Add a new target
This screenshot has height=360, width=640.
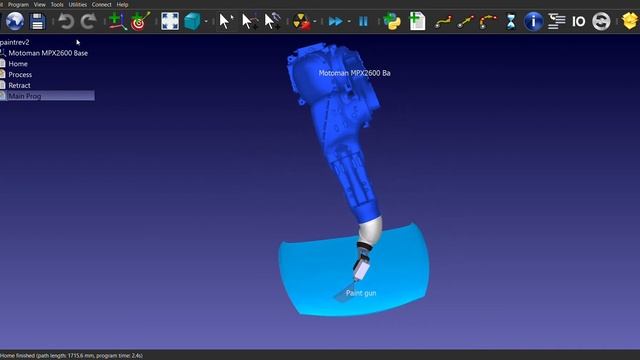140,21
